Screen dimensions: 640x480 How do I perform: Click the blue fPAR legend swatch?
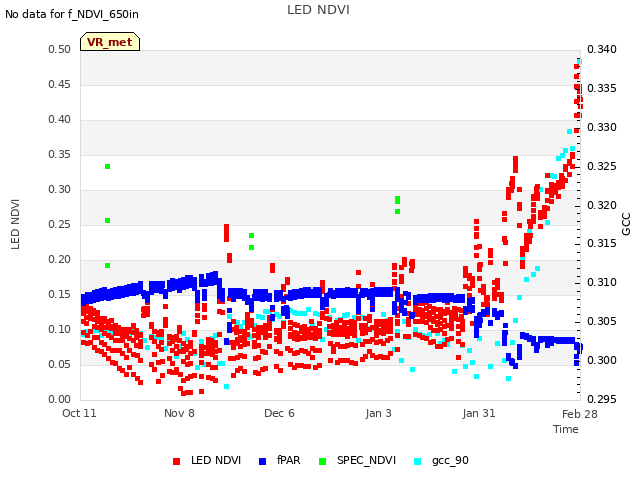tap(262, 462)
